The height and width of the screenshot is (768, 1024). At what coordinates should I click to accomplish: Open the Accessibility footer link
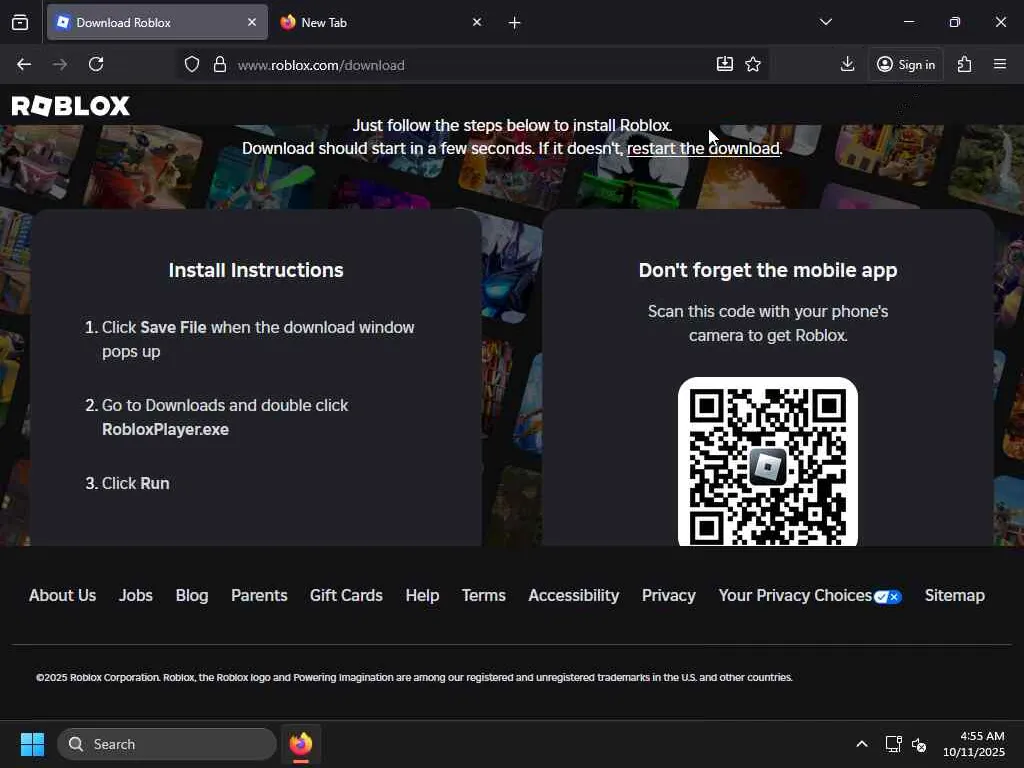pos(573,596)
